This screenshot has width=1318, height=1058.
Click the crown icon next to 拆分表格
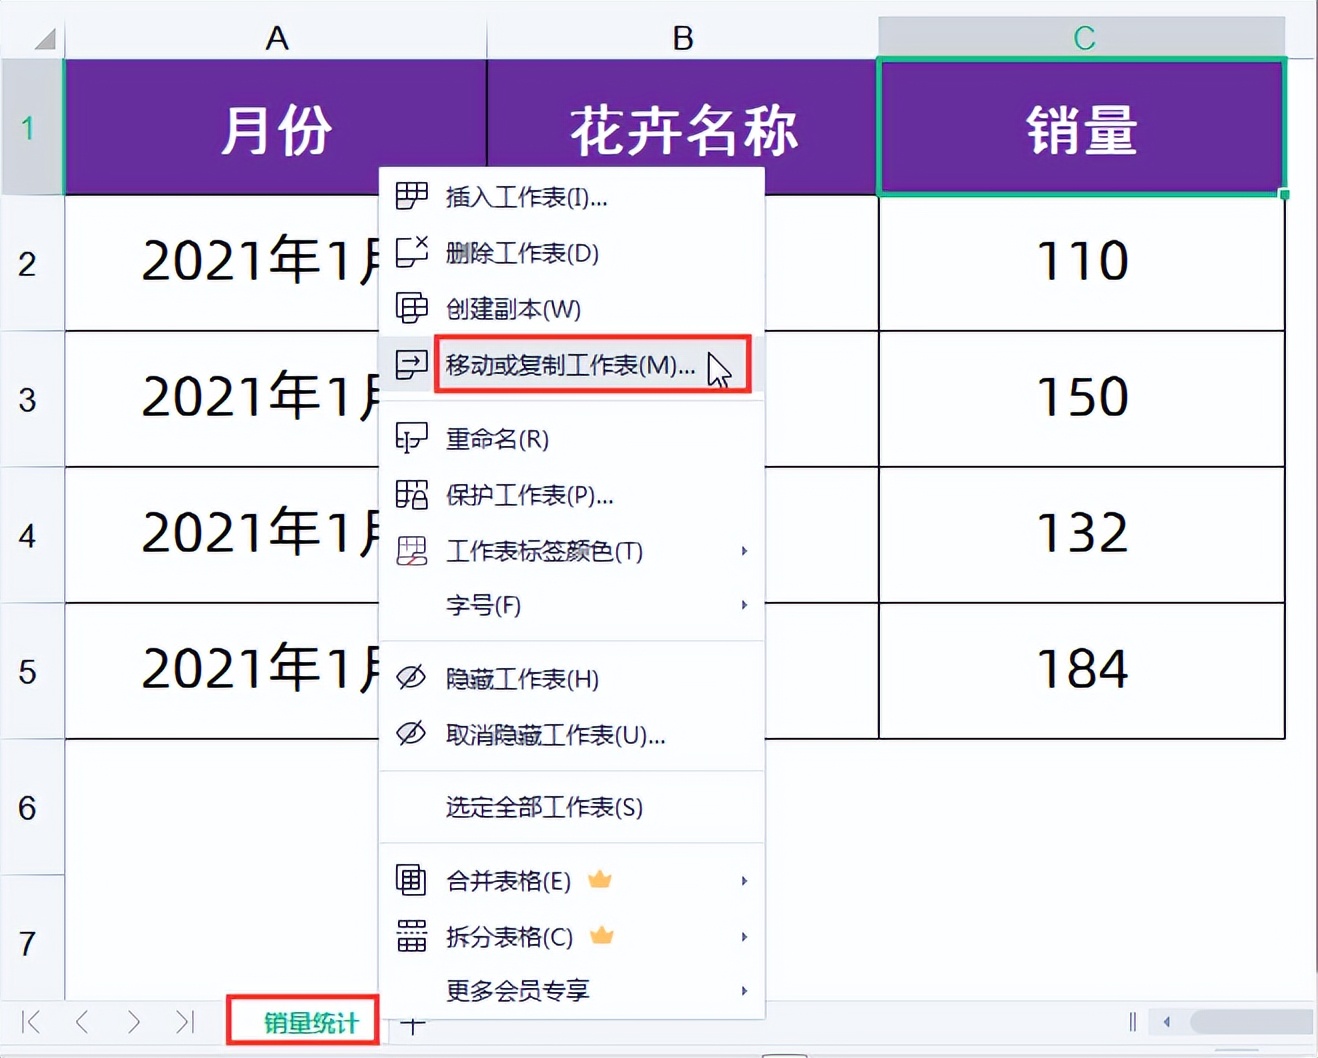[599, 937]
